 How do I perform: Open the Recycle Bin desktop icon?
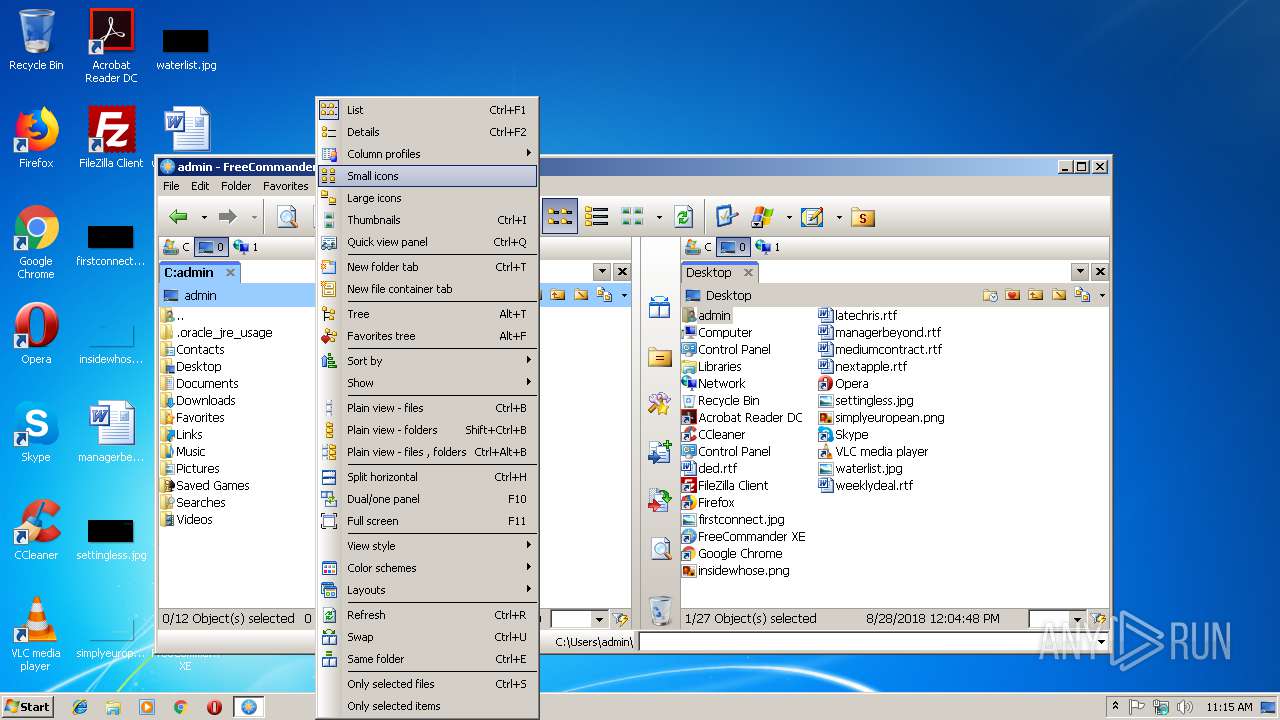[x=36, y=40]
